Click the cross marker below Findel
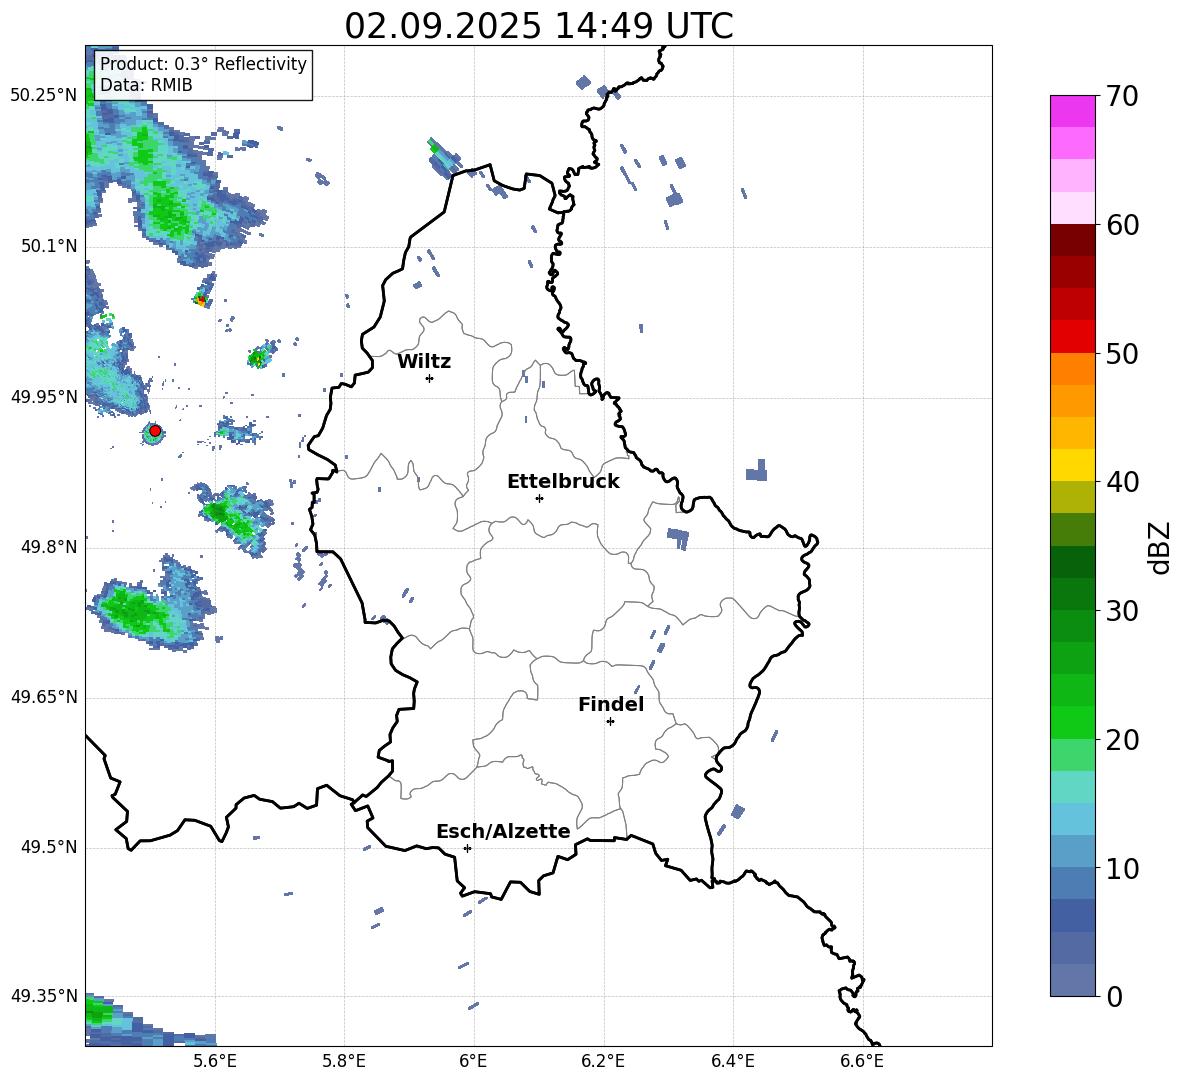This screenshot has width=1184, height=1081. click(x=610, y=722)
